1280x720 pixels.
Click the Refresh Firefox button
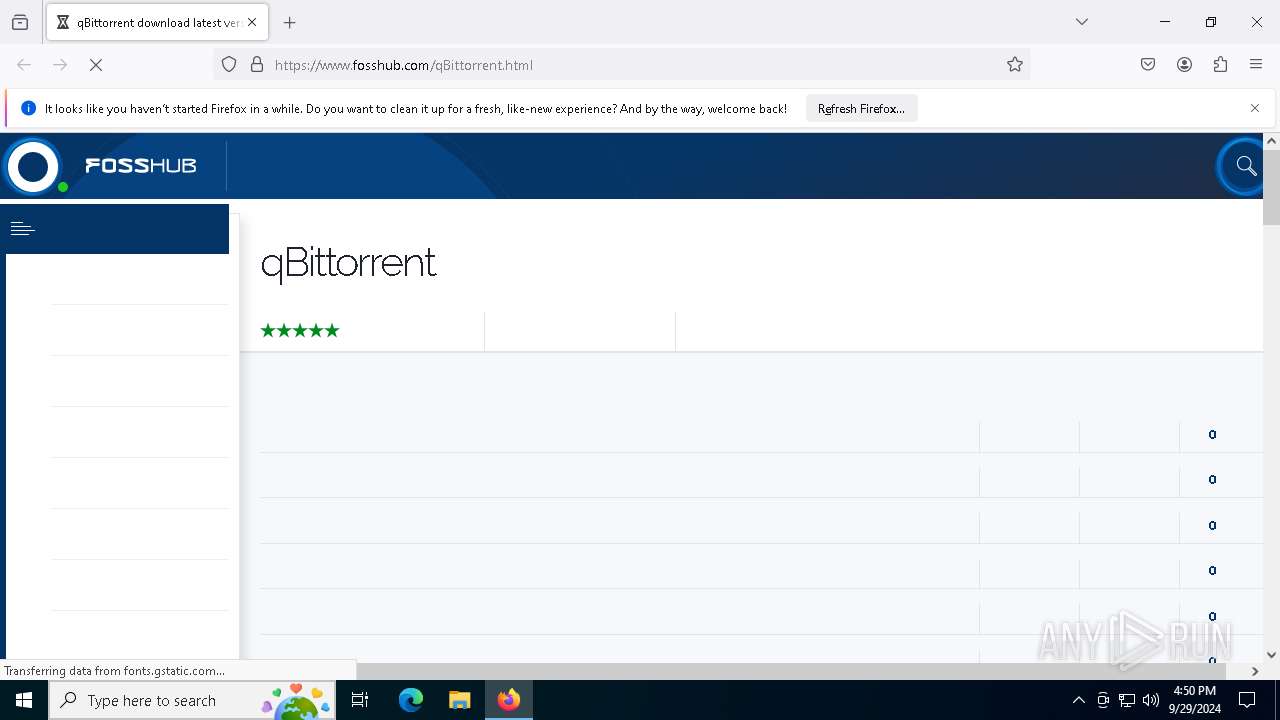(861, 108)
